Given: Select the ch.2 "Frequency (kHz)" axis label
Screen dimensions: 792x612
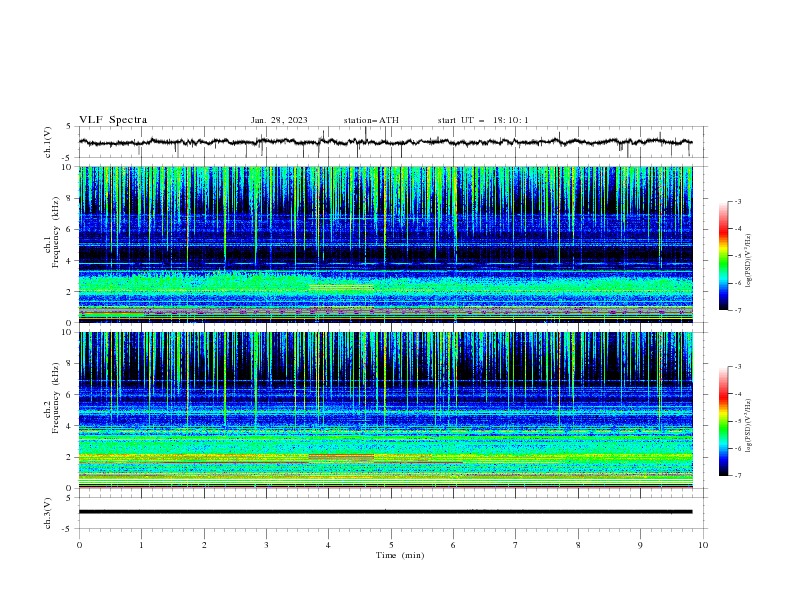Looking at the screenshot, I should 55,398.
